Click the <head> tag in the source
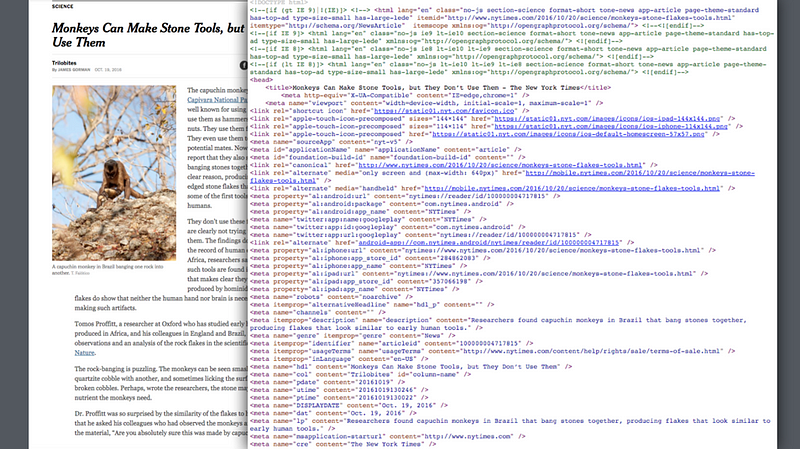 point(261,80)
